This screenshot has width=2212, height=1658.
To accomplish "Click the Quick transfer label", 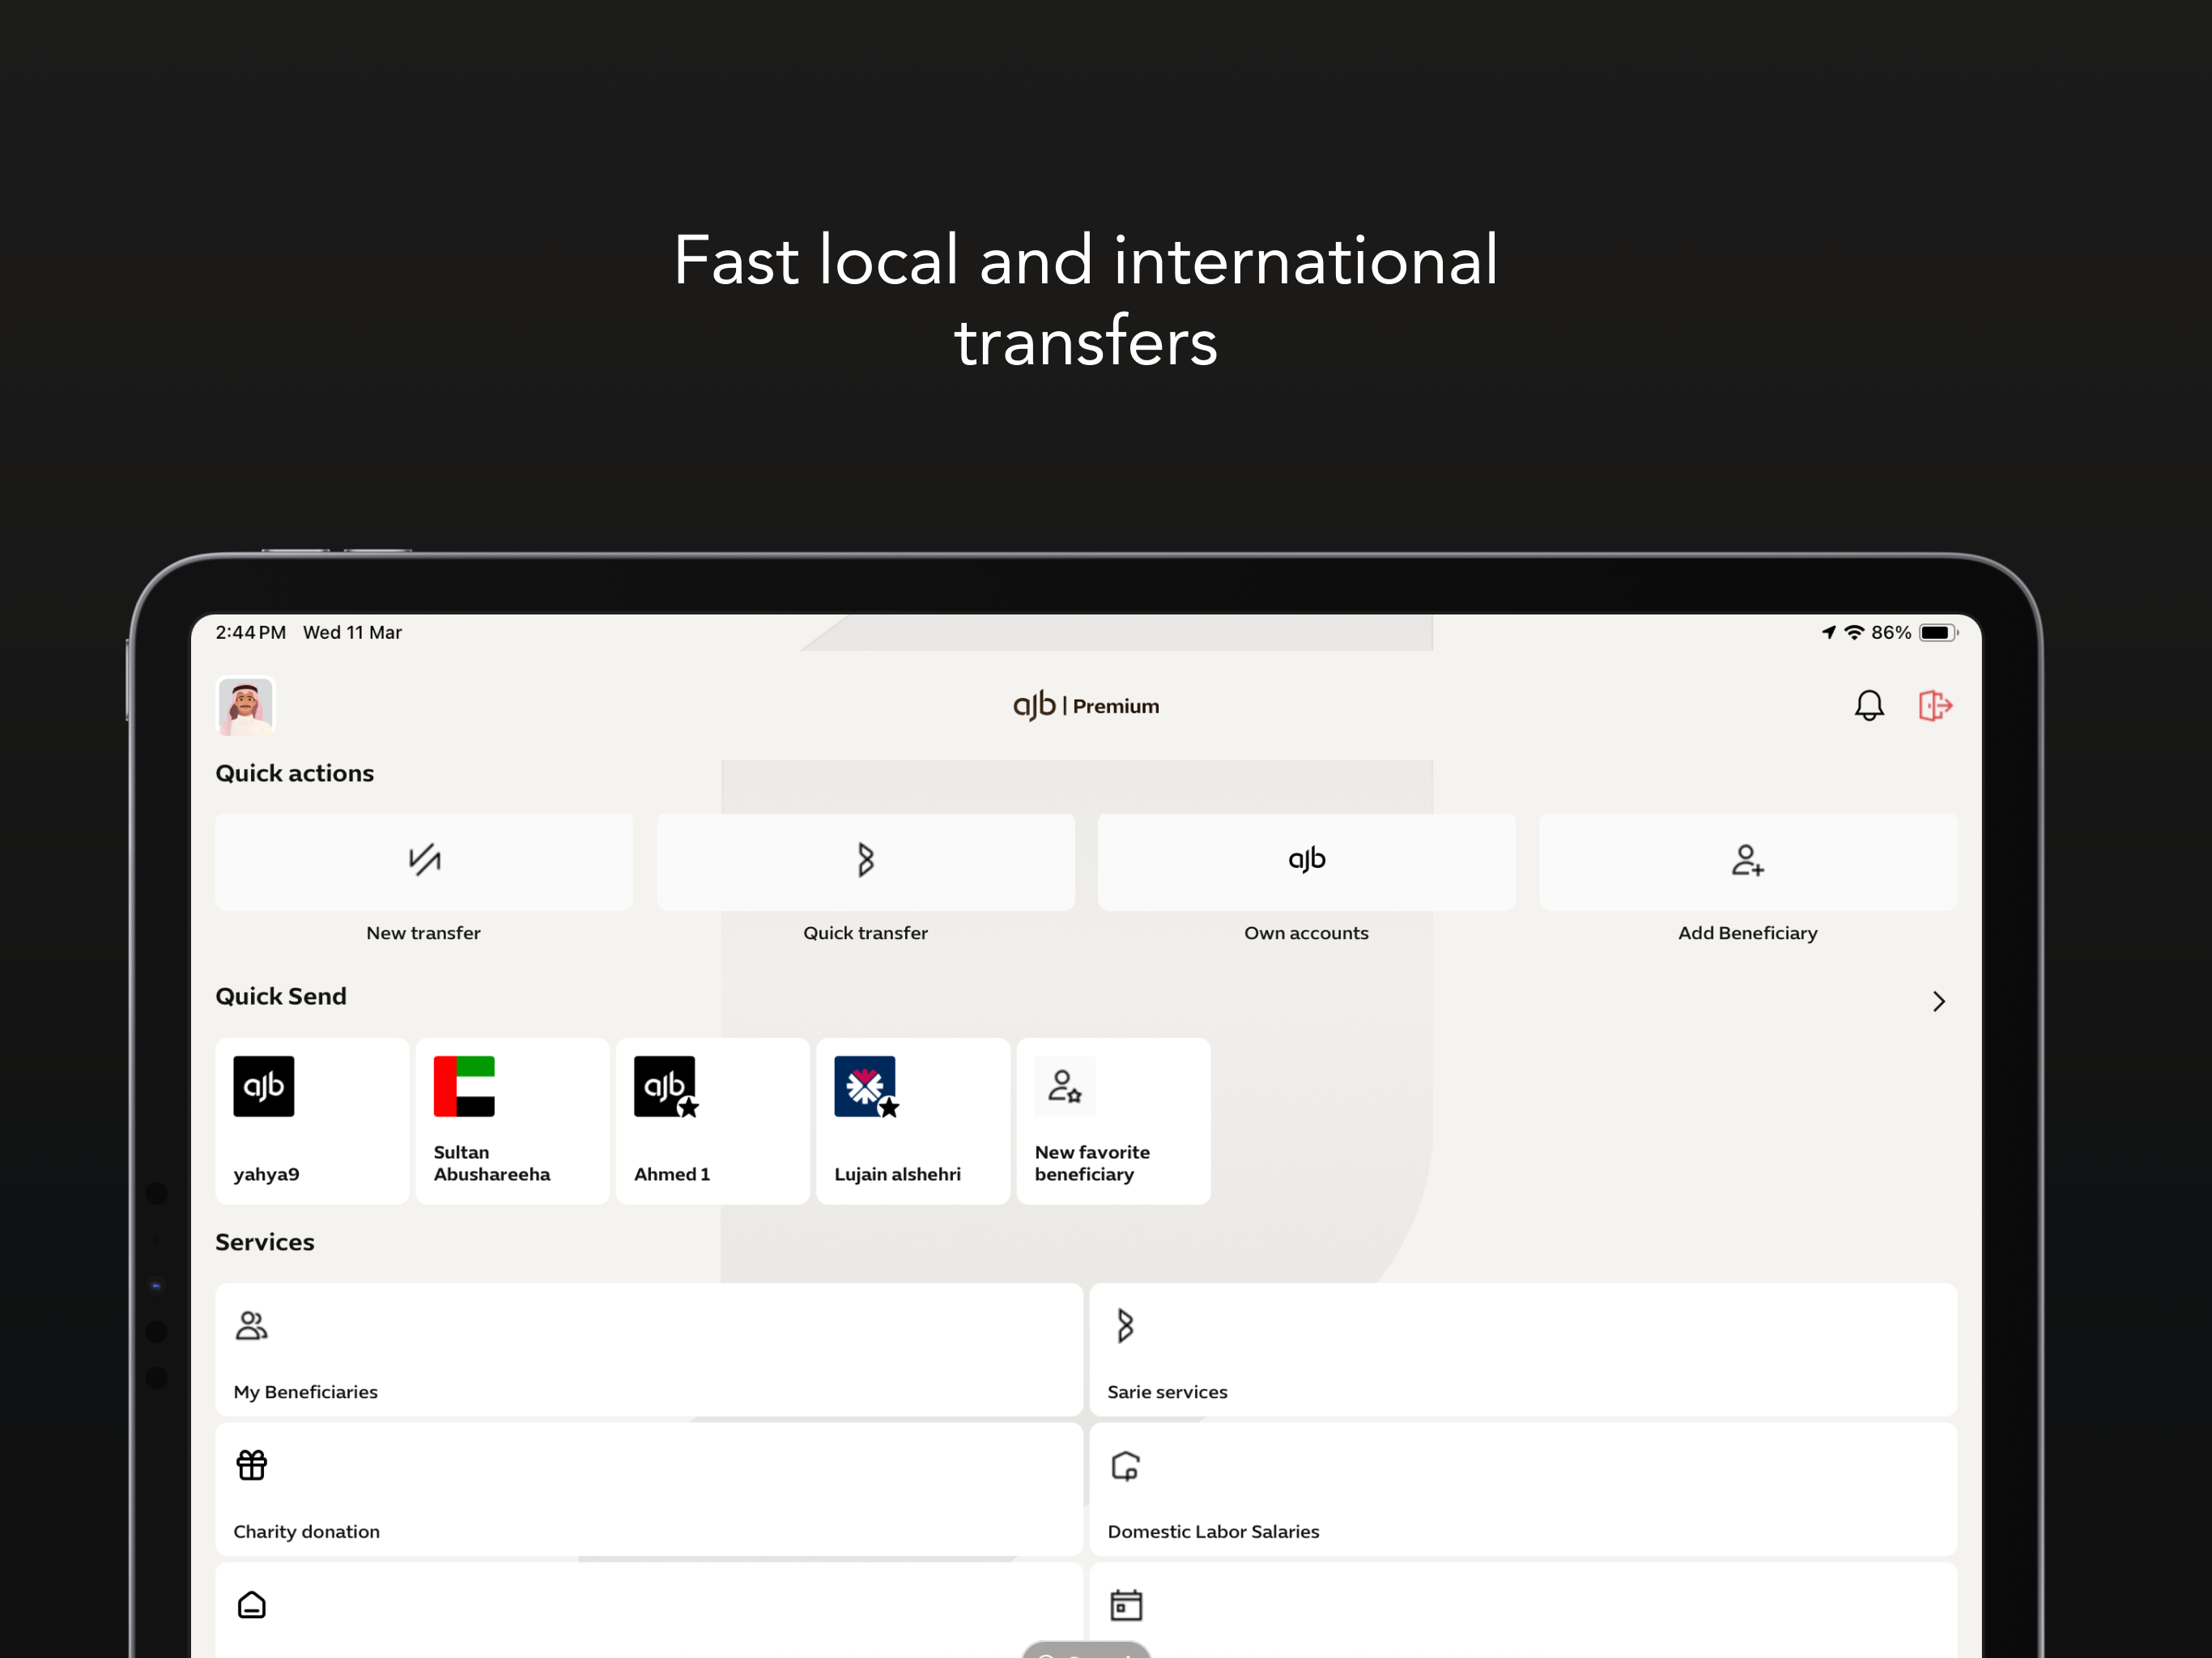I will (865, 933).
